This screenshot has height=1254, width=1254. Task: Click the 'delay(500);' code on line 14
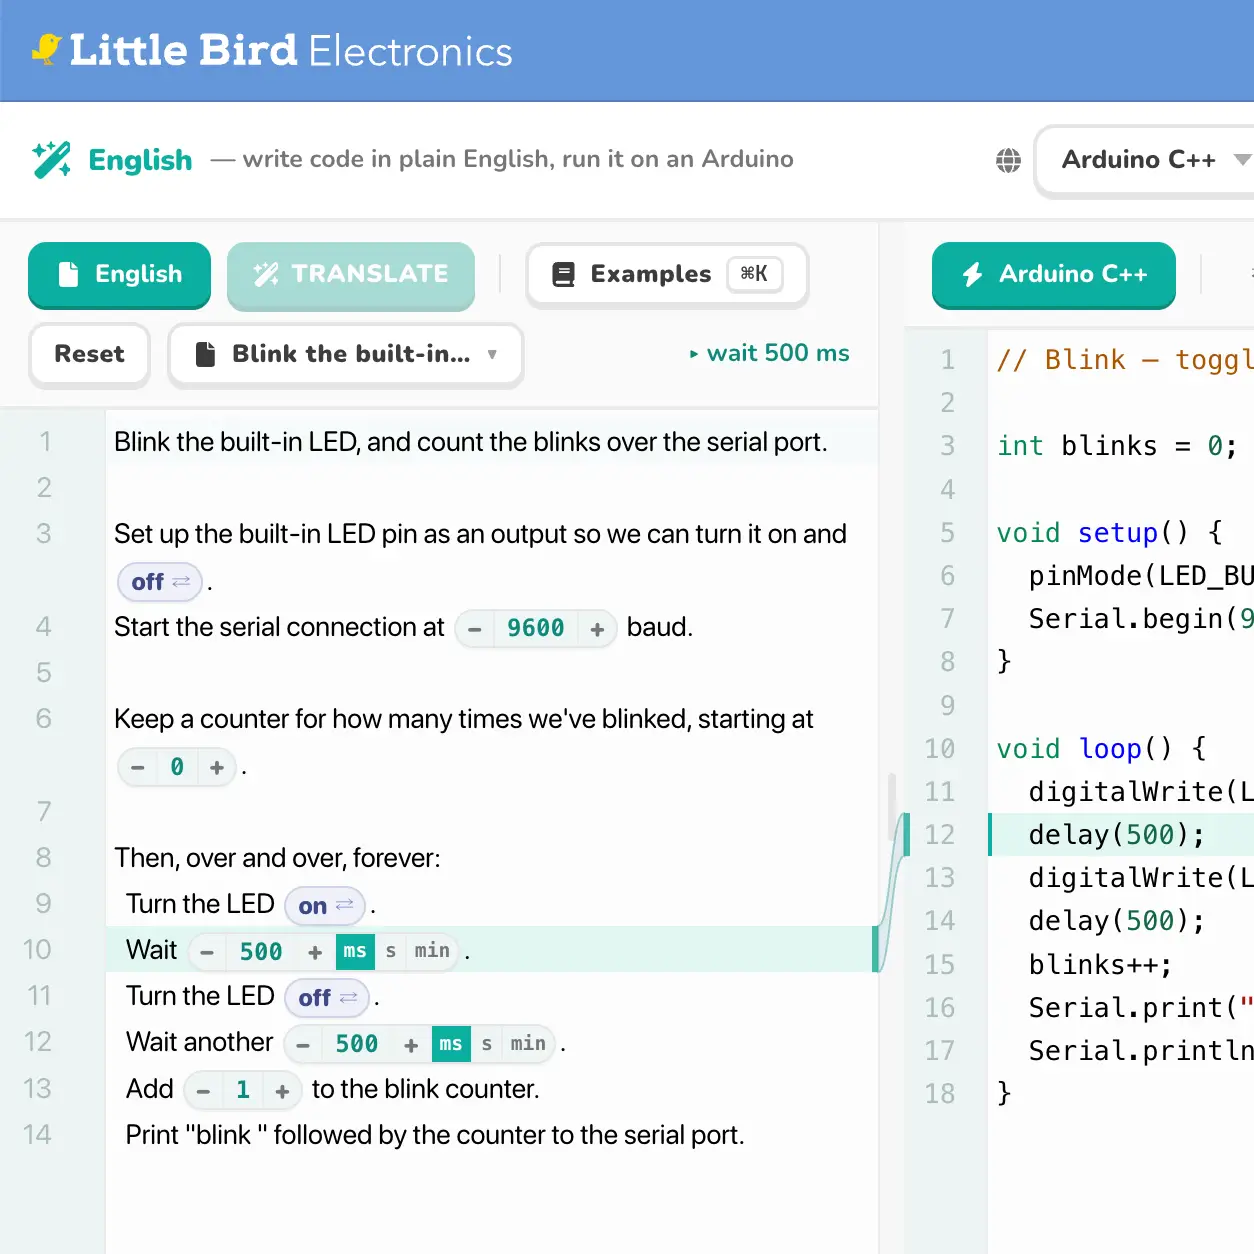click(x=1117, y=921)
